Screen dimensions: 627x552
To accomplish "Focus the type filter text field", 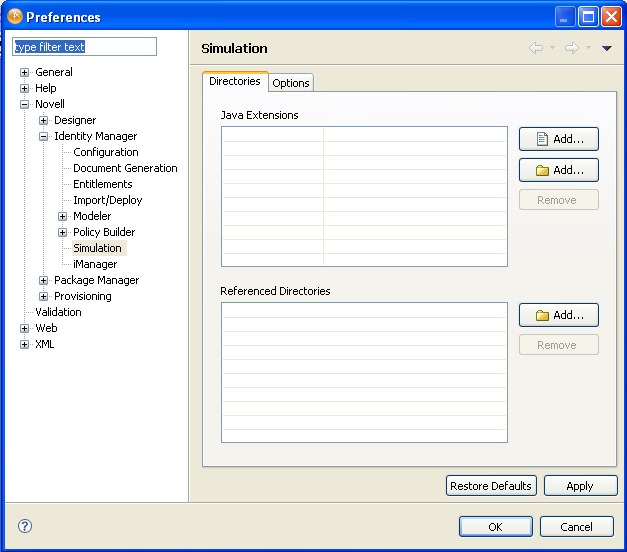I will click(x=84, y=47).
